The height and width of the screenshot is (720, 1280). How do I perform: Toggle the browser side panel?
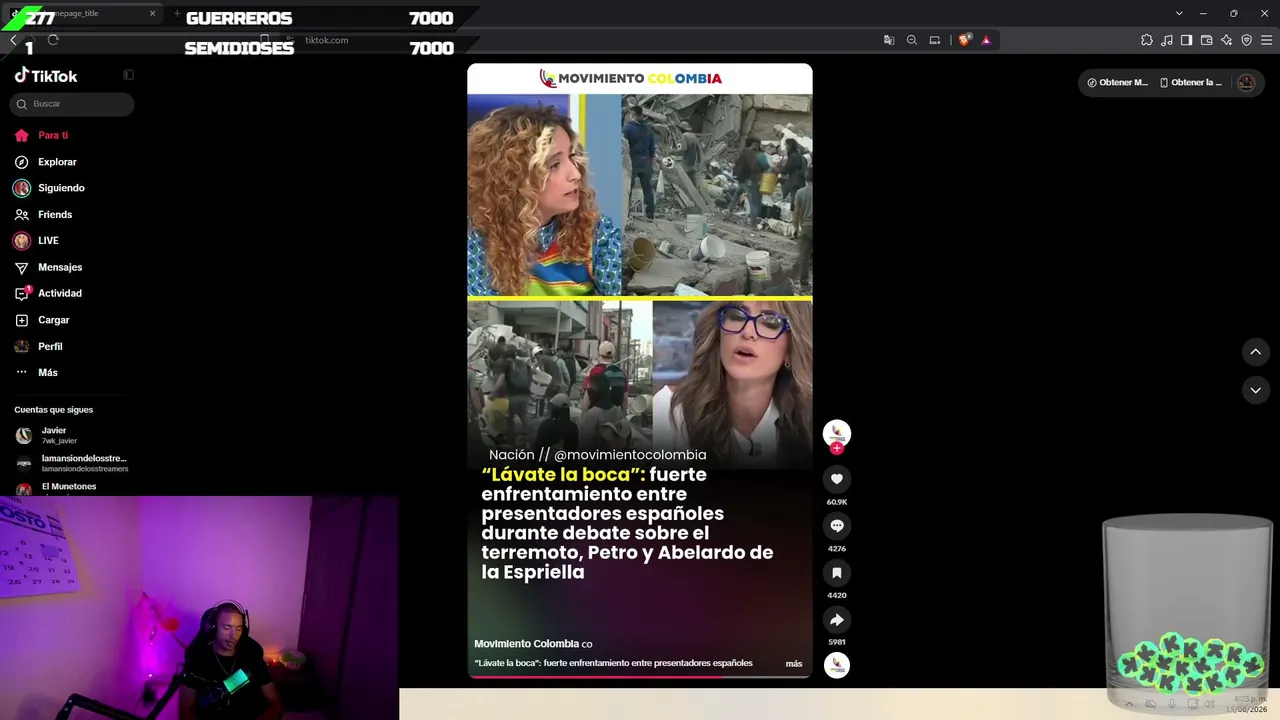click(x=1187, y=40)
